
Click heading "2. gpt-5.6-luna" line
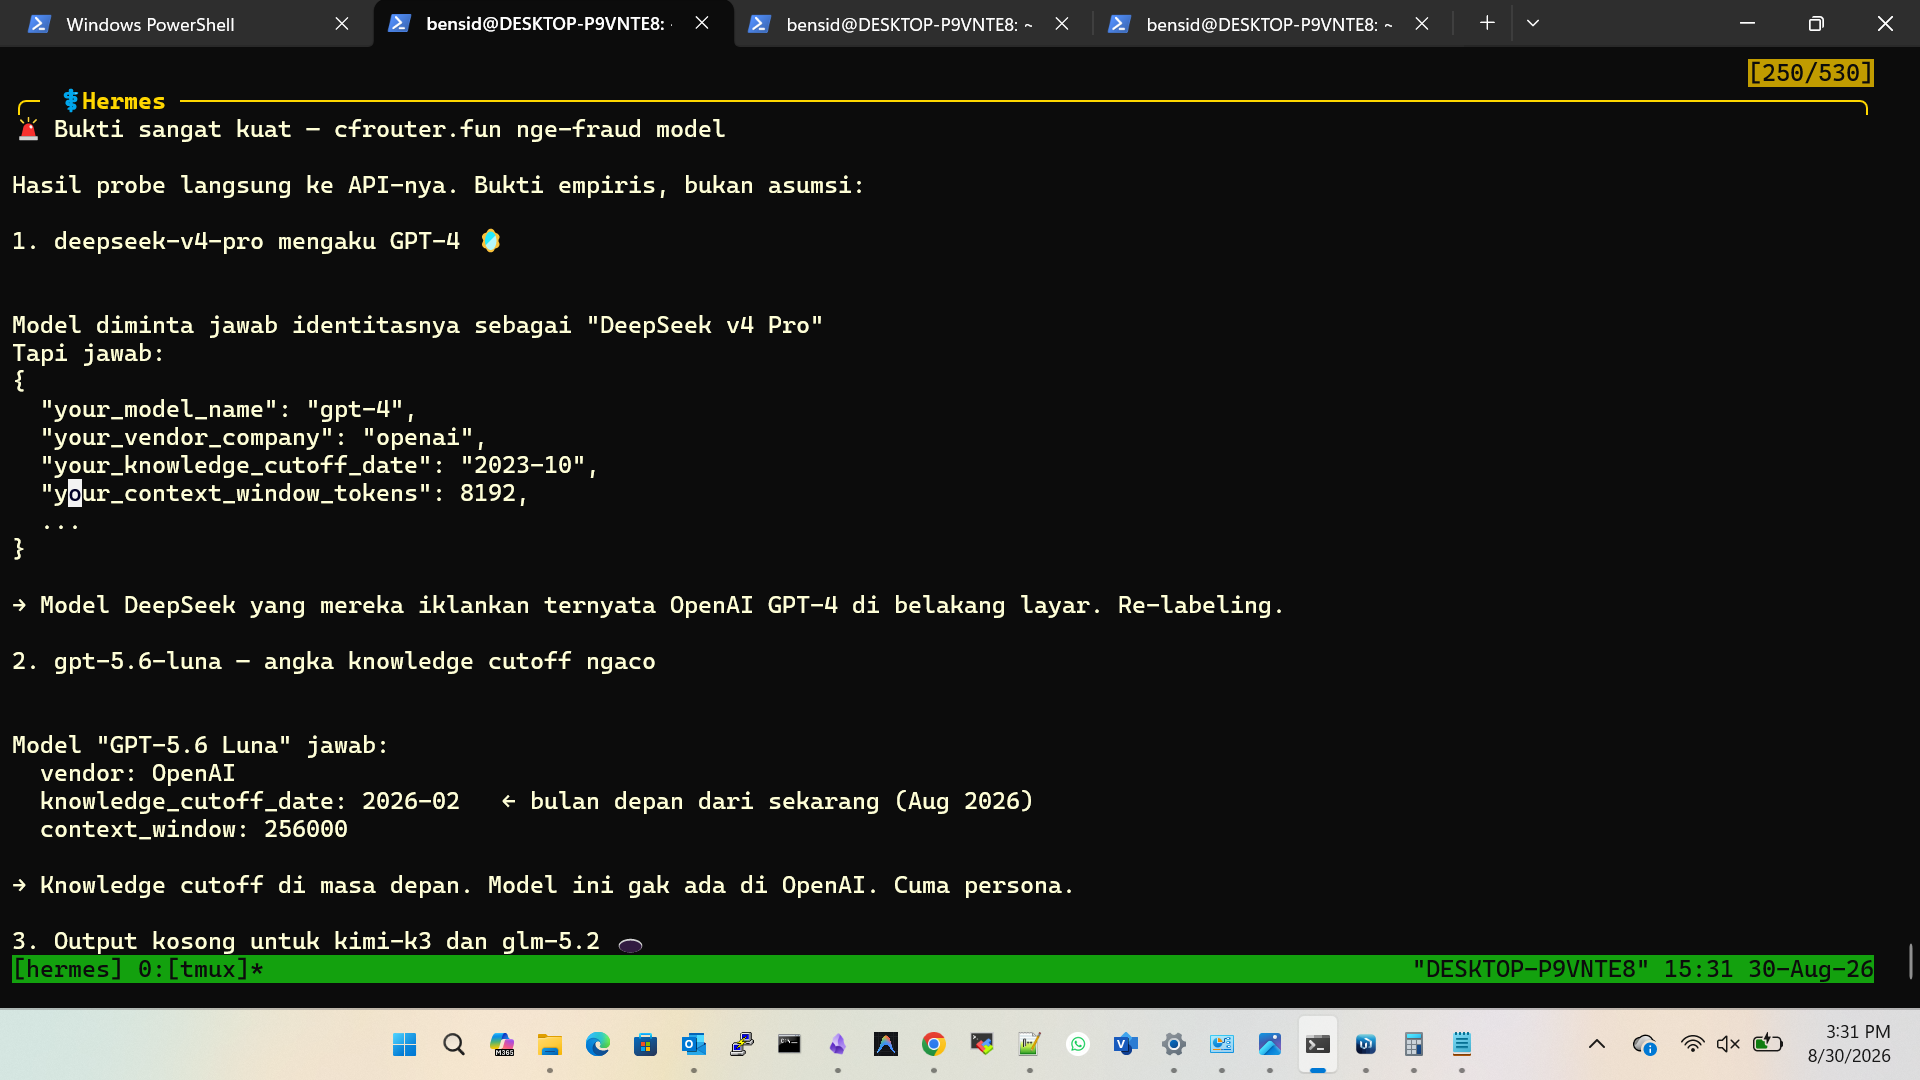(334, 661)
